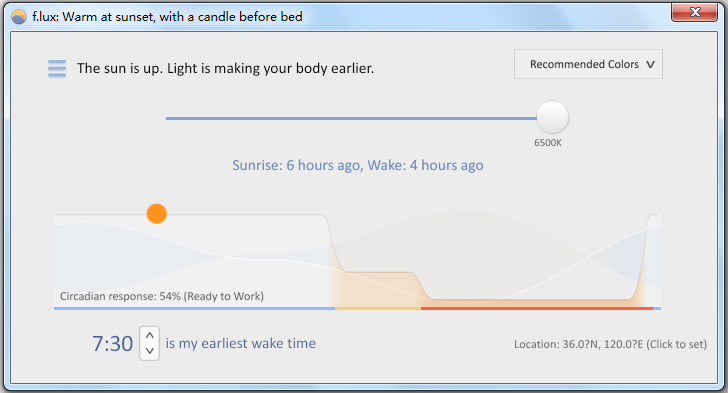Image resolution: width=728 pixels, height=393 pixels.
Task: Increase wake time with up arrow
Action: point(150,335)
